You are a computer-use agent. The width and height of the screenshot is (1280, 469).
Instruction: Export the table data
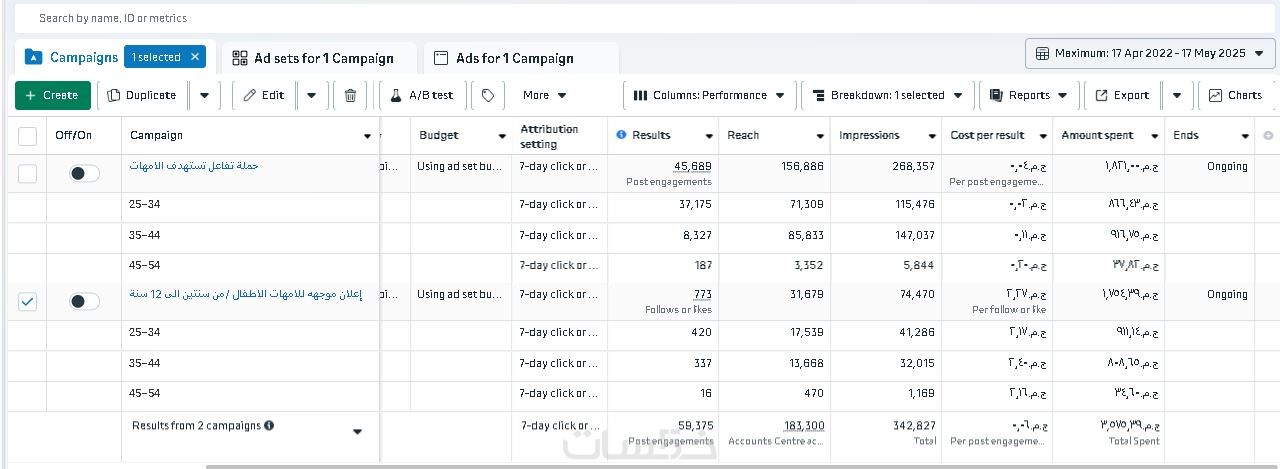1122,96
